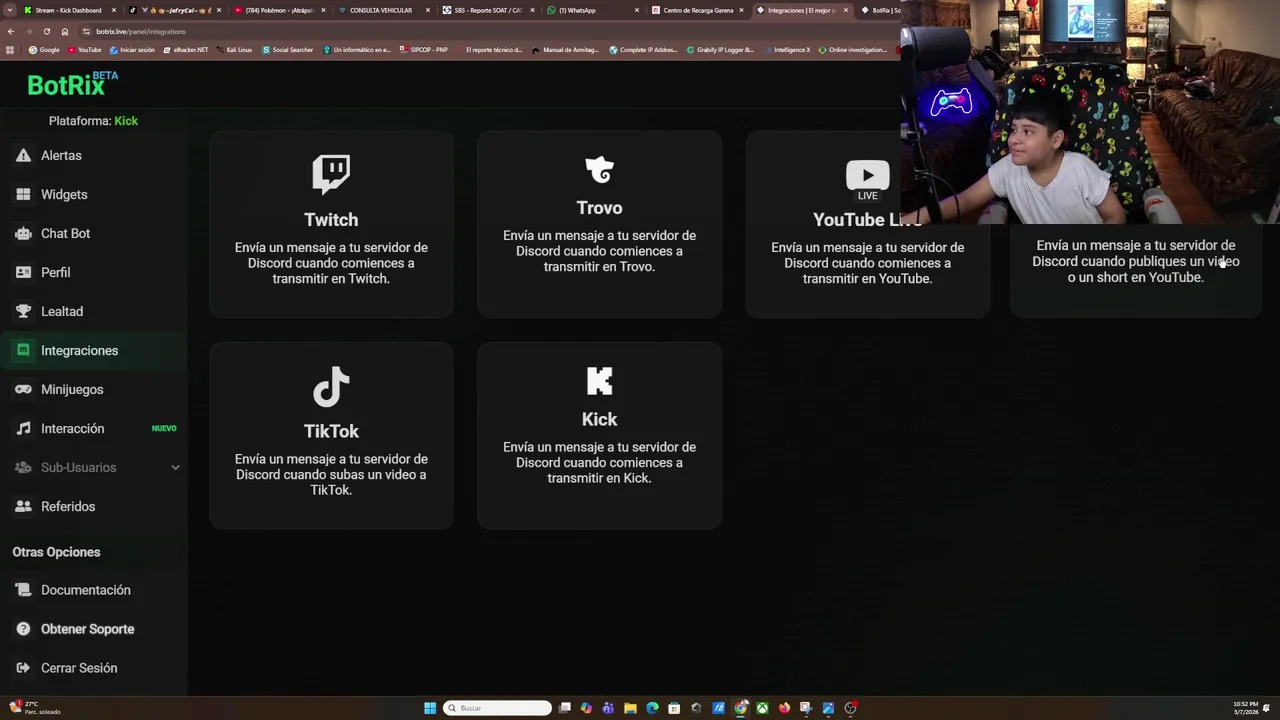Go back with the browser back arrow

(x=10, y=31)
